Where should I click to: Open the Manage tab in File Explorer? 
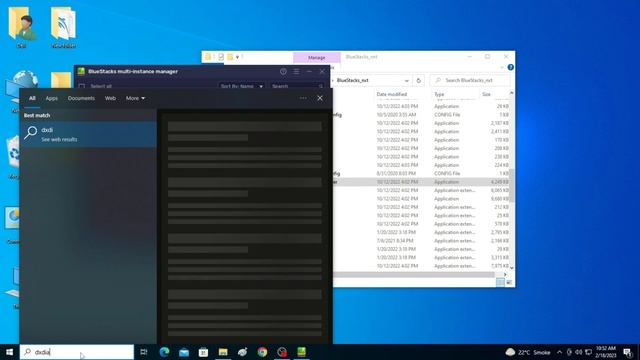pos(317,58)
